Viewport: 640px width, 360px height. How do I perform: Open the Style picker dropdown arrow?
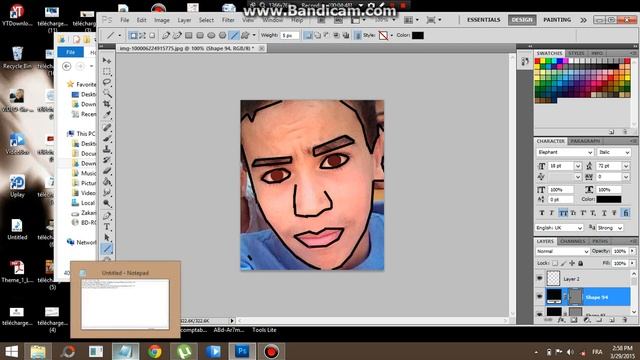[391, 36]
